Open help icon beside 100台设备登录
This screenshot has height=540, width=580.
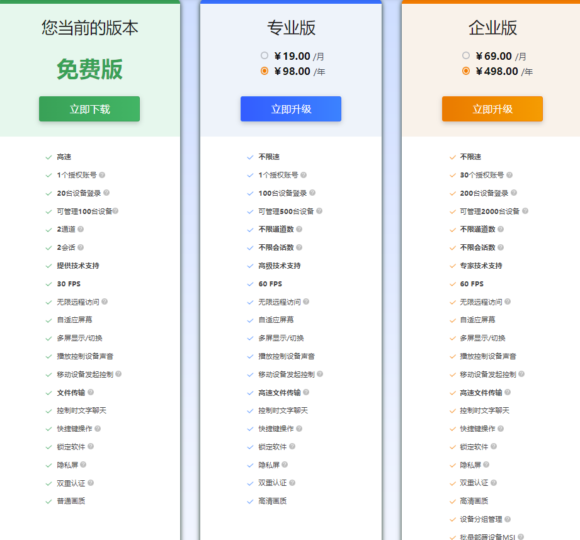click(x=313, y=193)
